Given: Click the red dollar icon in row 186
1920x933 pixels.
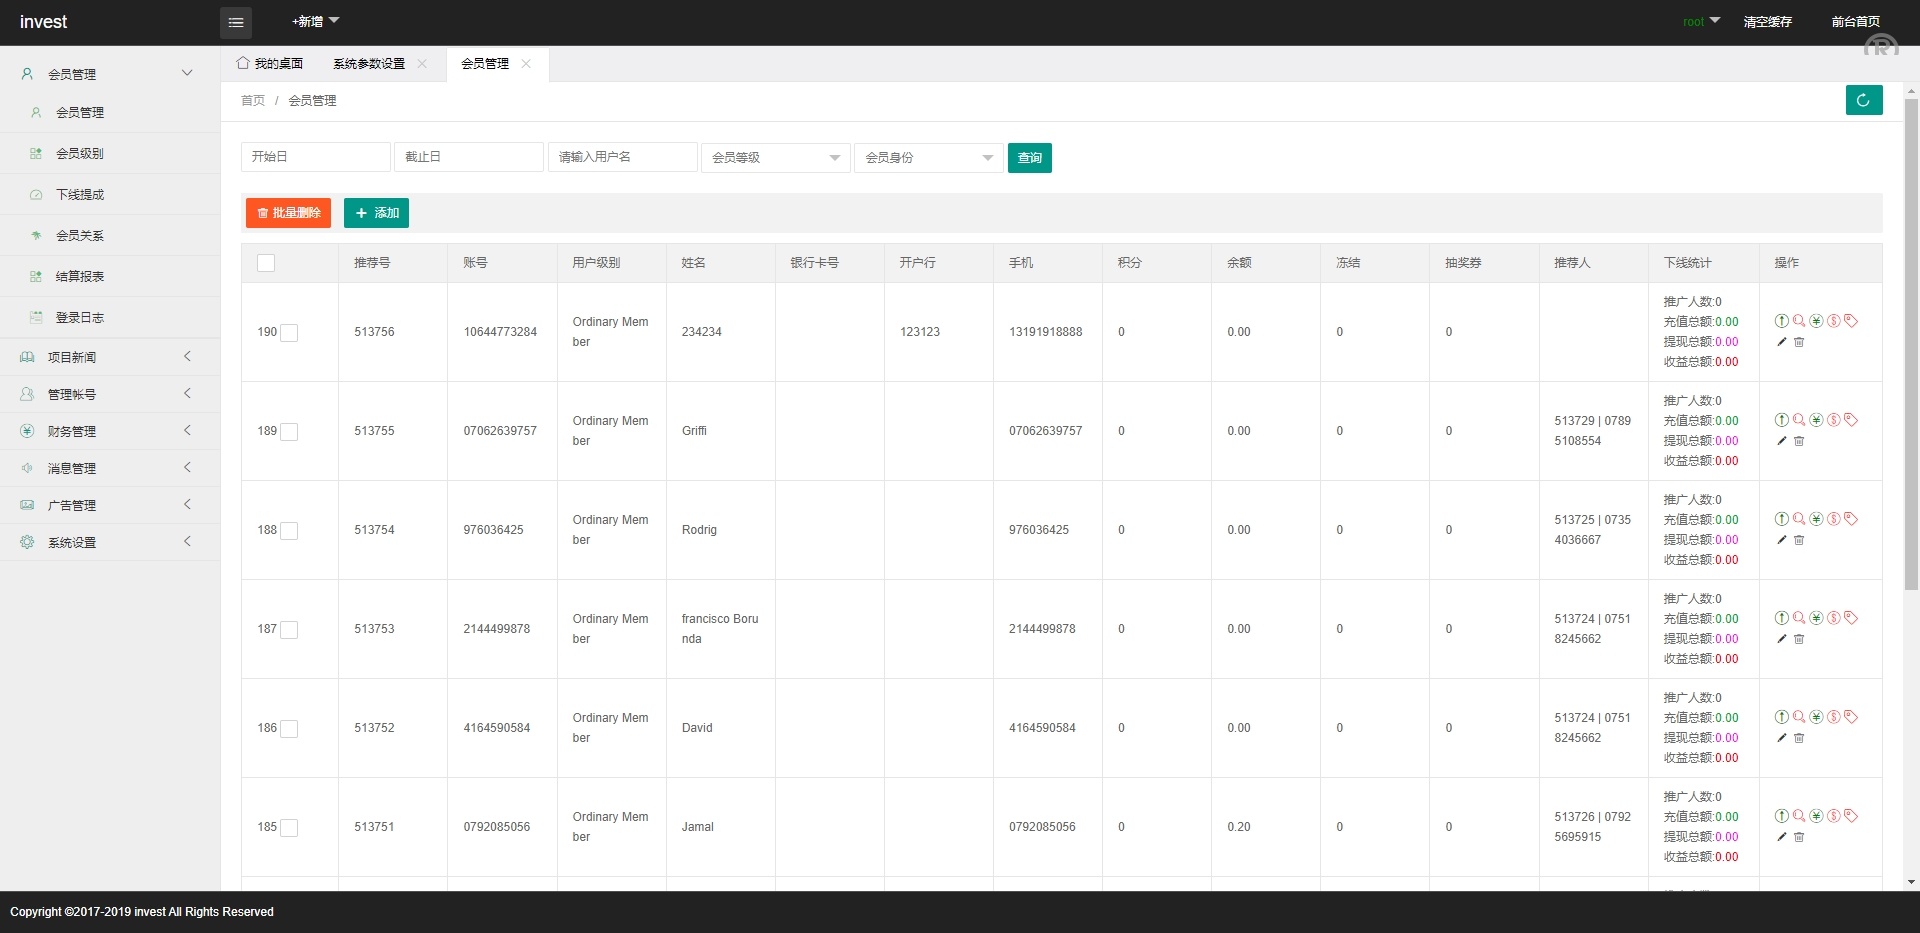Looking at the screenshot, I should [x=1834, y=717].
